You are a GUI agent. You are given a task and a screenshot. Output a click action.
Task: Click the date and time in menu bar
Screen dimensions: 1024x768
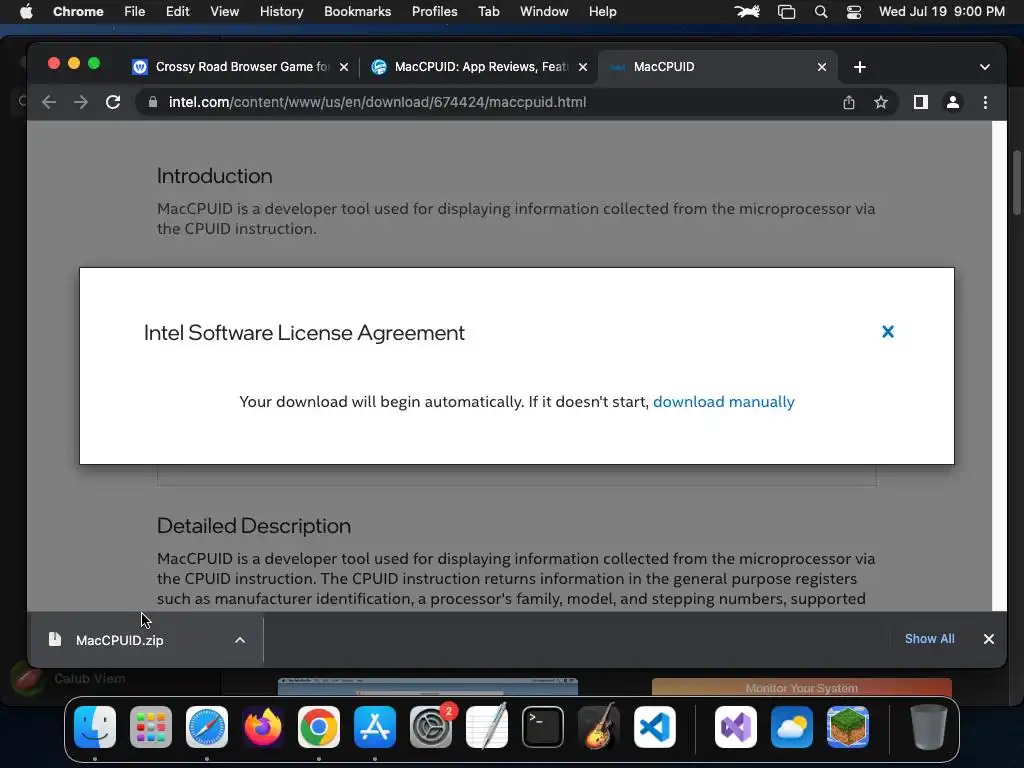pos(941,12)
